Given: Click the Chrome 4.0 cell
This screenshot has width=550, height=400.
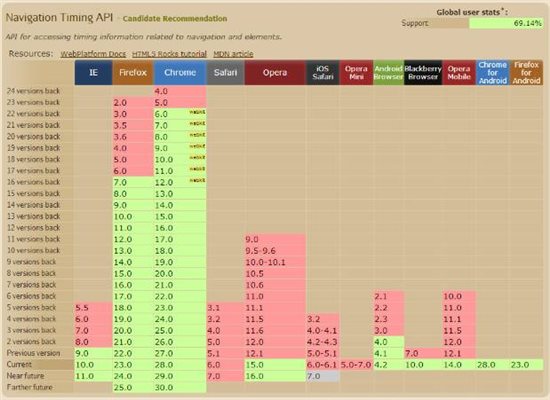Looking at the screenshot, I should coord(180,91).
